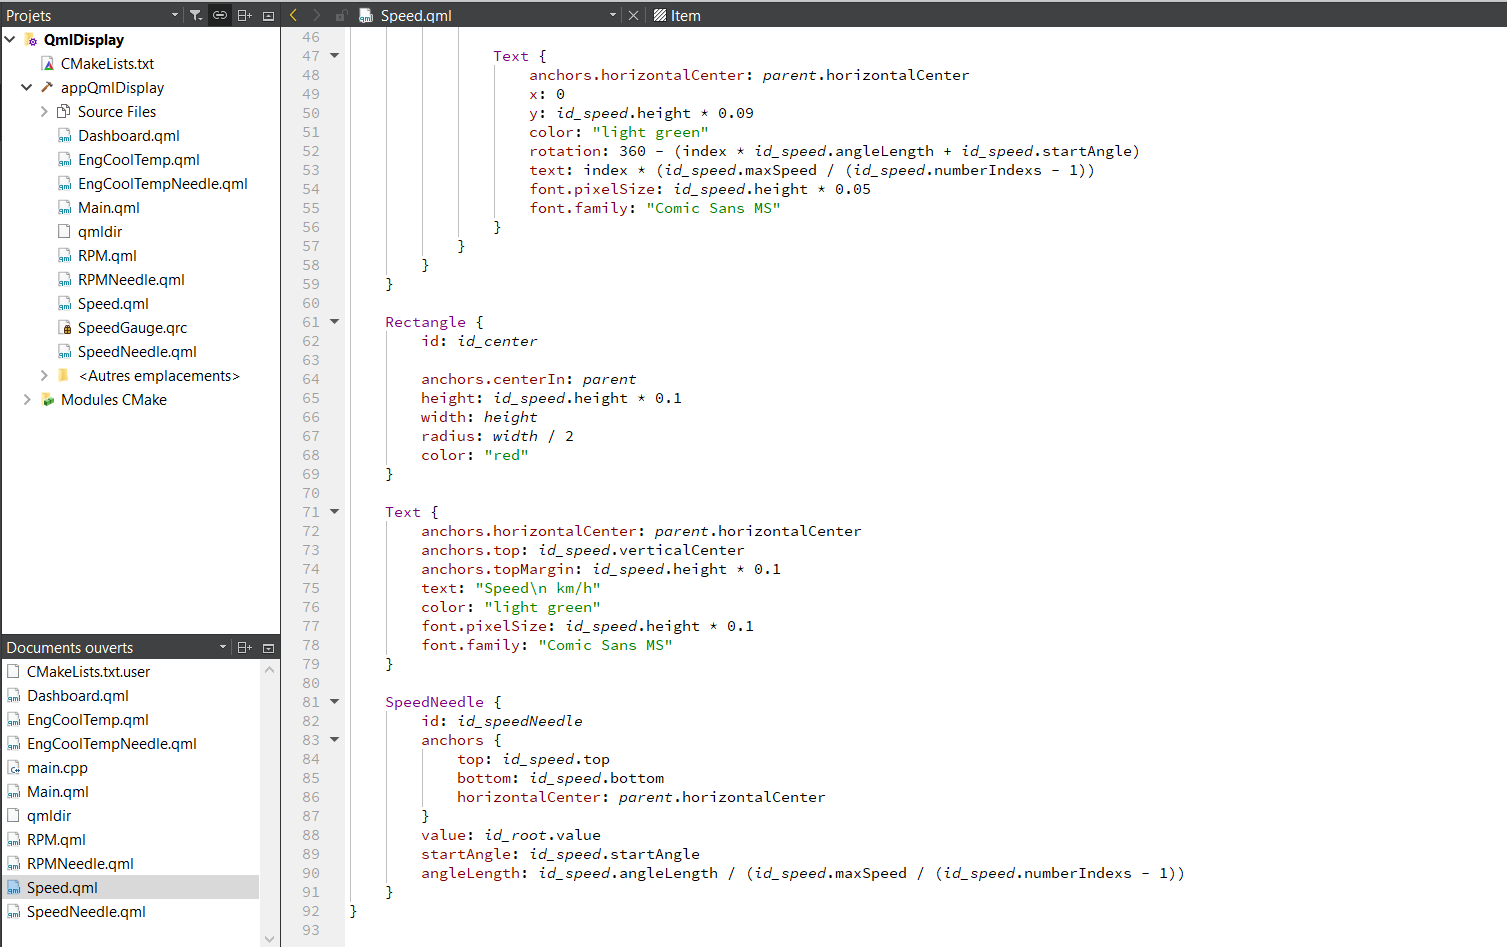Screen dimensions: 1507x947
Task: Expand the Modules CMake node
Action: pyautogui.click(x=27, y=399)
